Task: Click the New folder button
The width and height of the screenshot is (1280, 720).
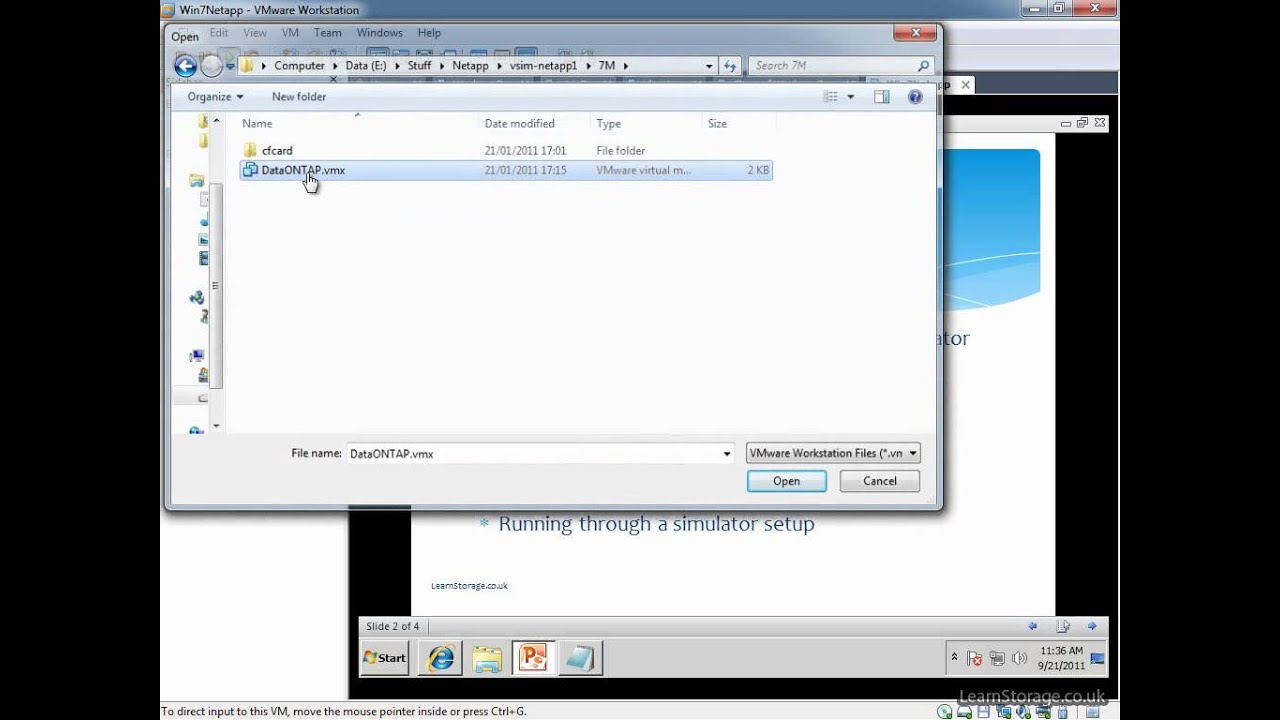Action: pyautogui.click(x=299, y=97)
